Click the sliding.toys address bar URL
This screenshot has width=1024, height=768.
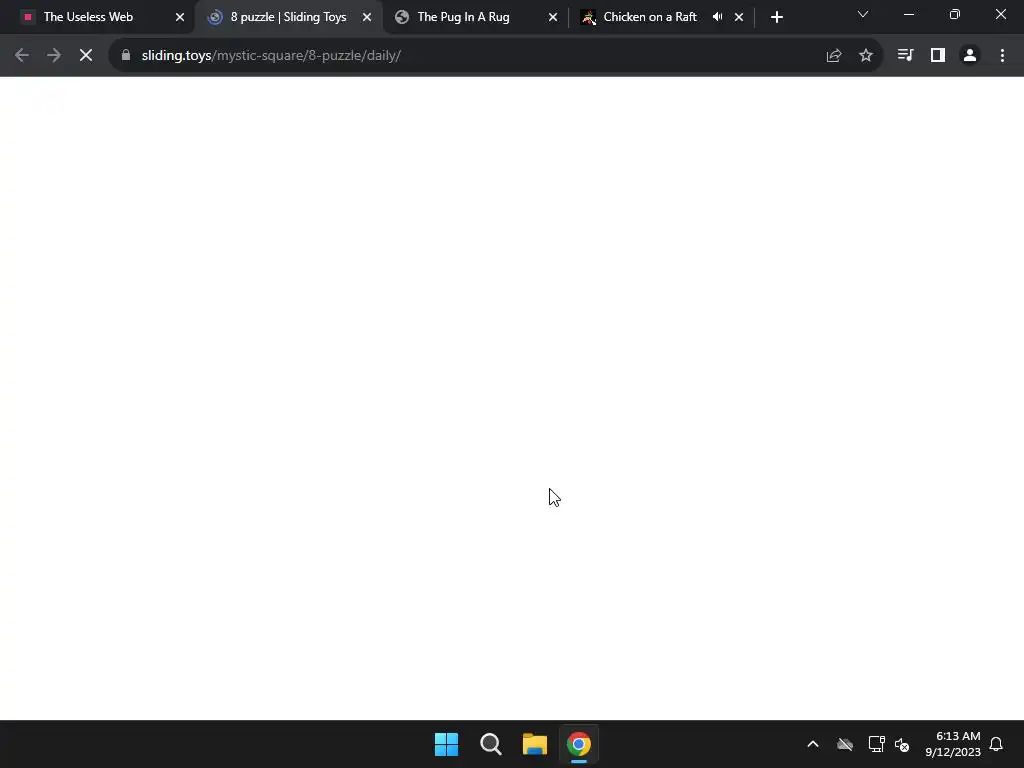271,56
